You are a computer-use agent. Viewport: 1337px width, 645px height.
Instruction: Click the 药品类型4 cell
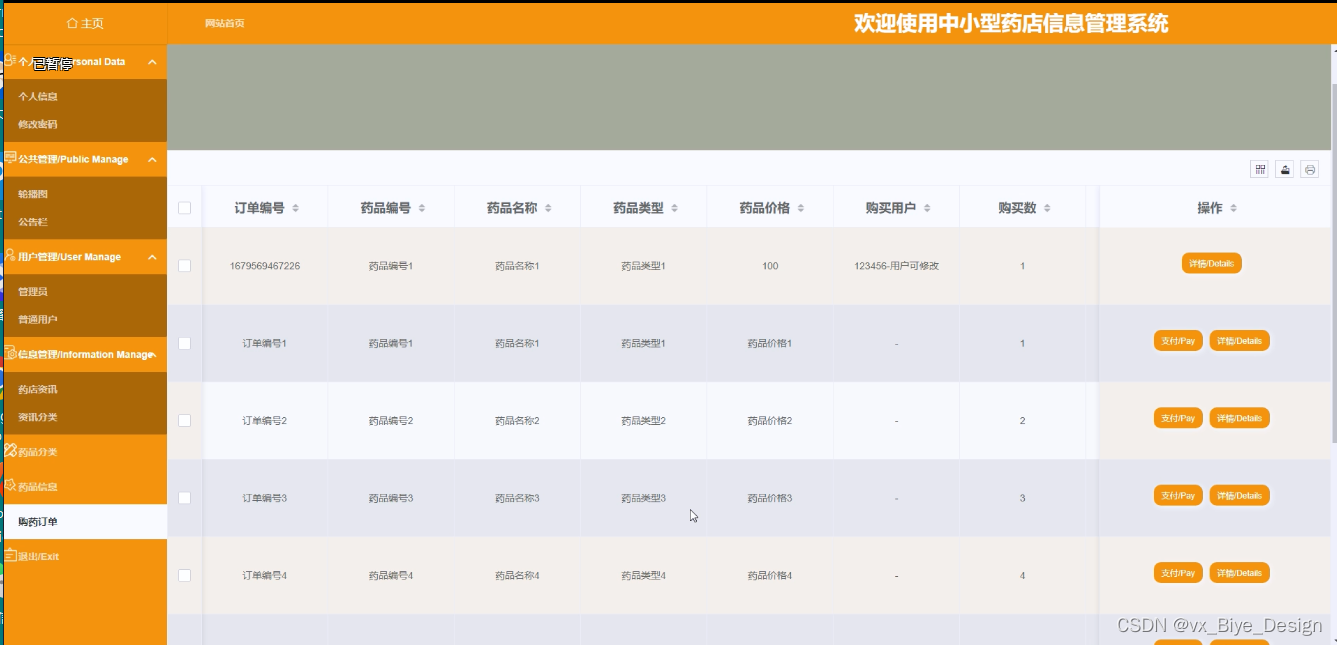click(643, 575)
